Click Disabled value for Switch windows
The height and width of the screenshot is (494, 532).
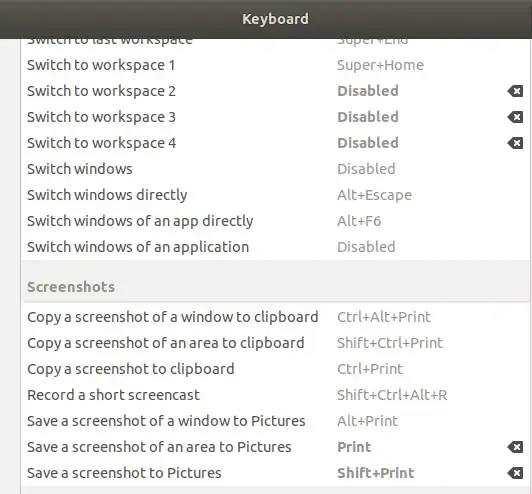(x=366, y=169)
